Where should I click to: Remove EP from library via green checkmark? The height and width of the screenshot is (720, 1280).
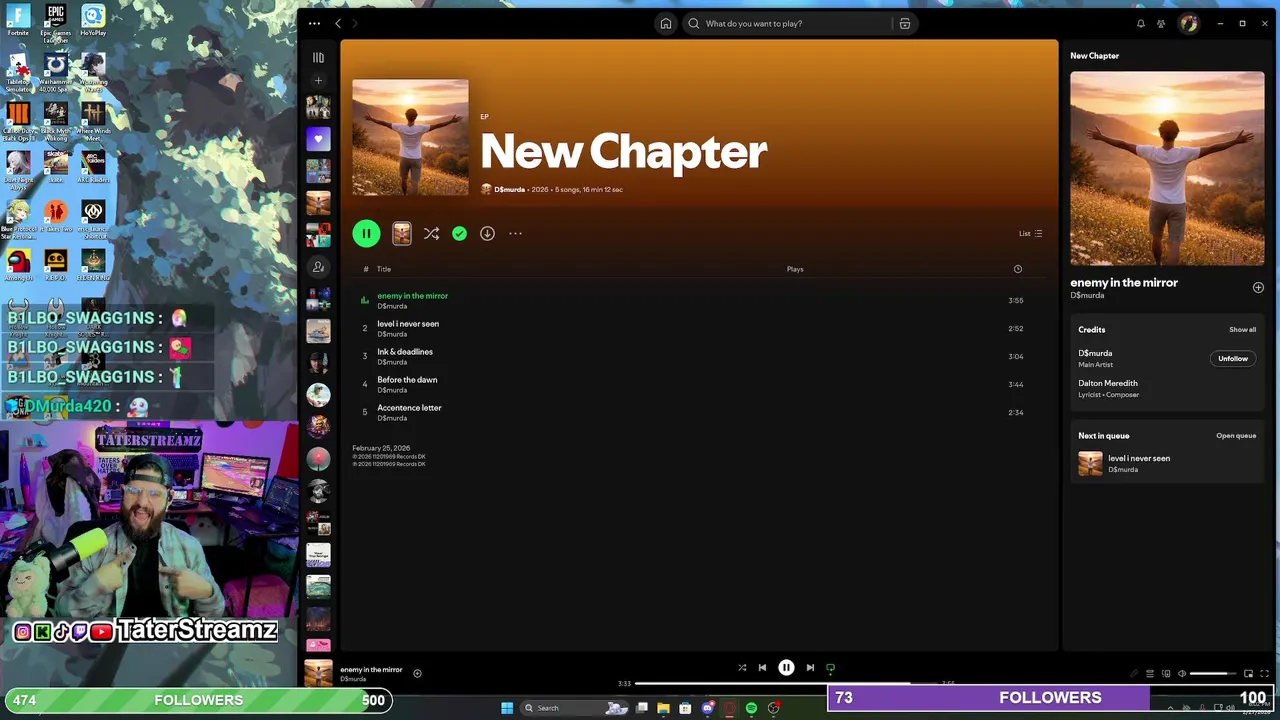(x=459, y=233)
